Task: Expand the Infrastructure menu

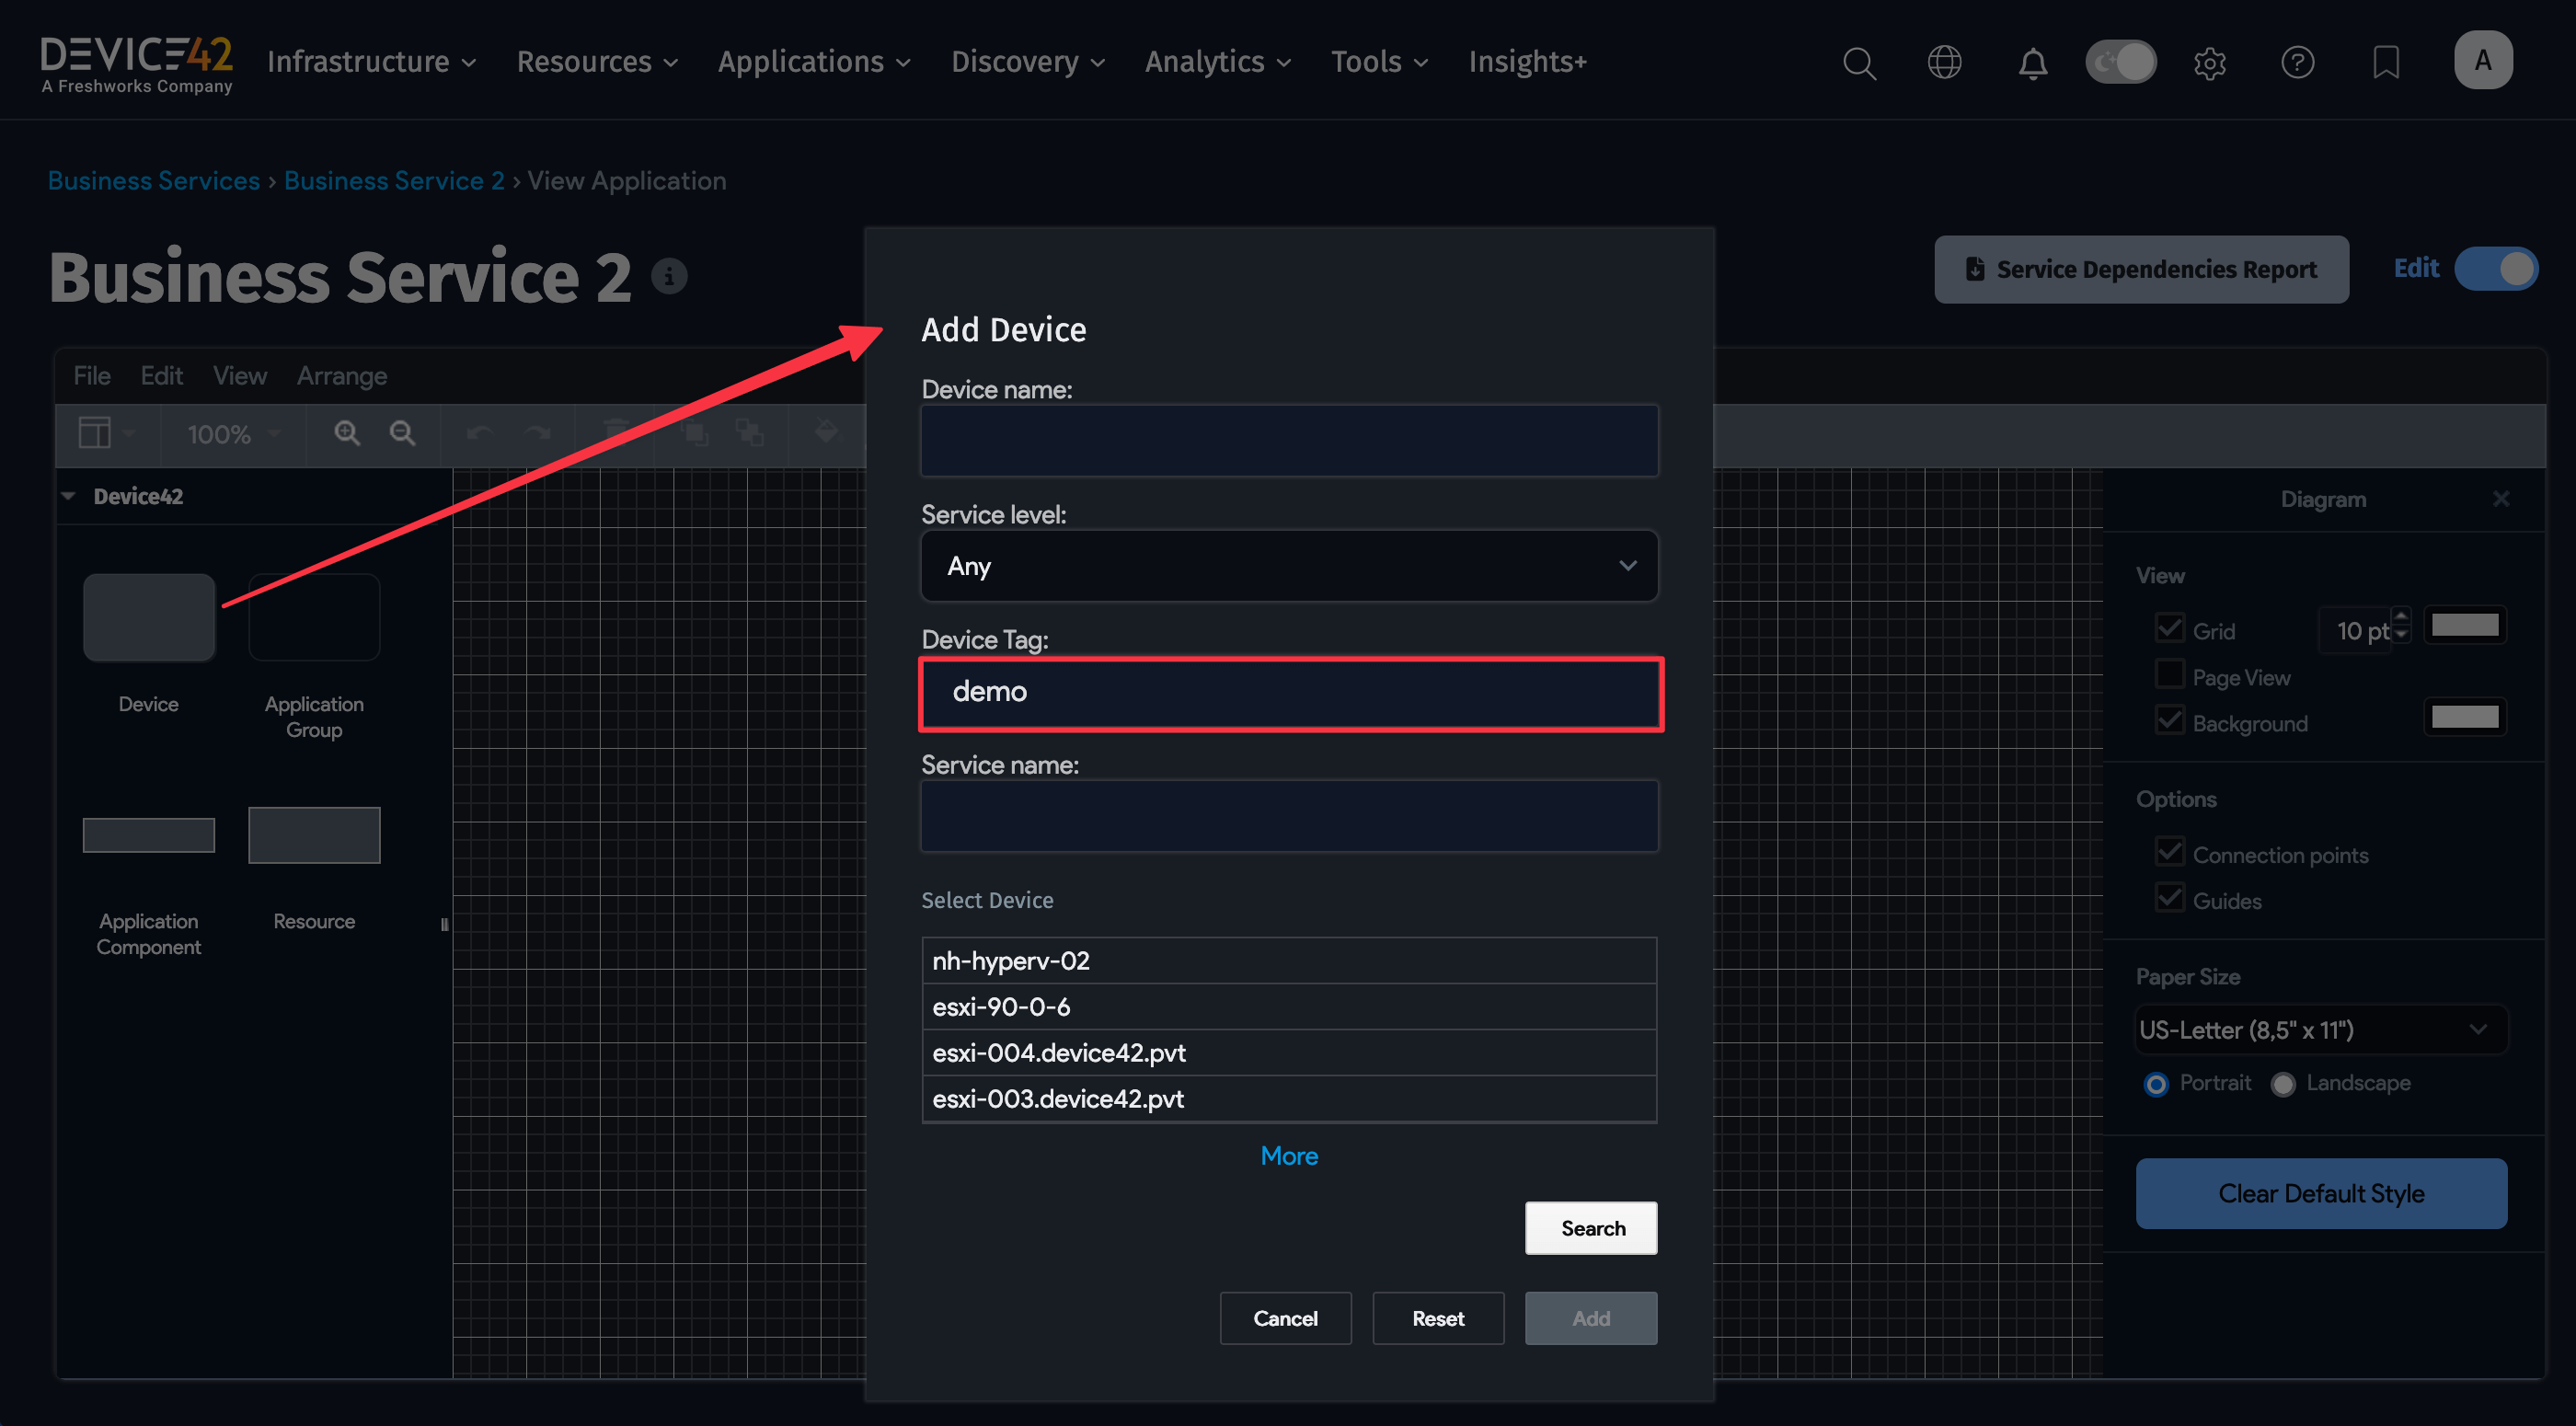Action: [371, 62]
